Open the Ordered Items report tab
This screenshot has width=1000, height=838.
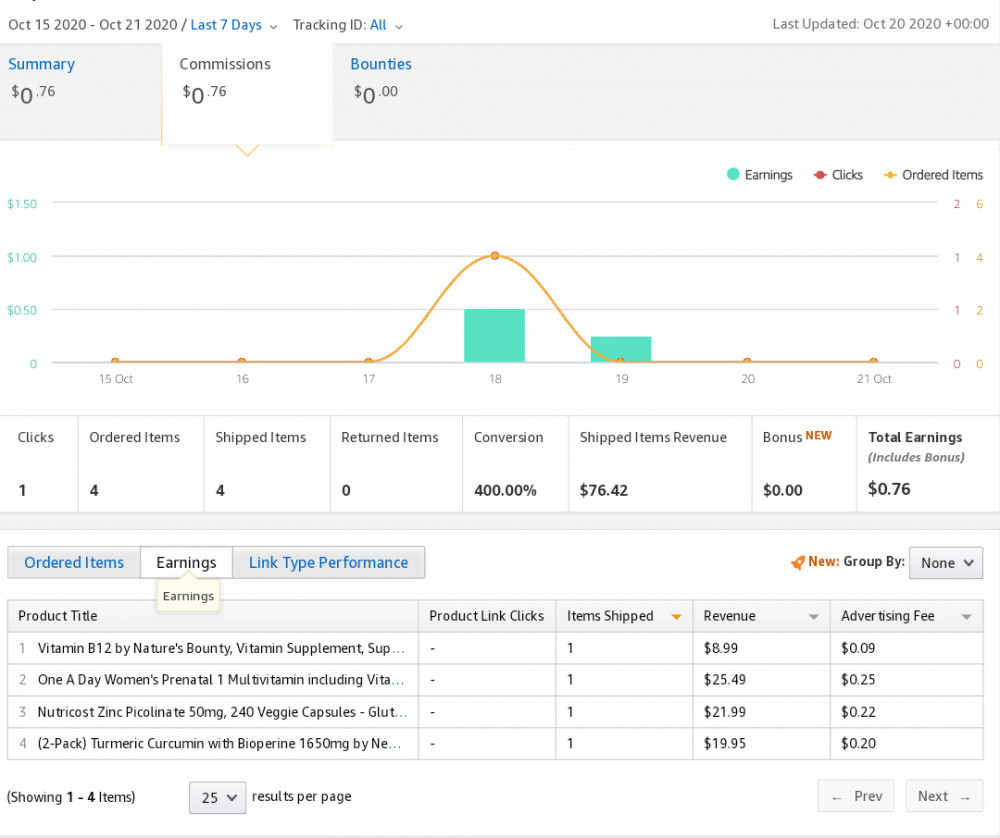coord(74,562)
